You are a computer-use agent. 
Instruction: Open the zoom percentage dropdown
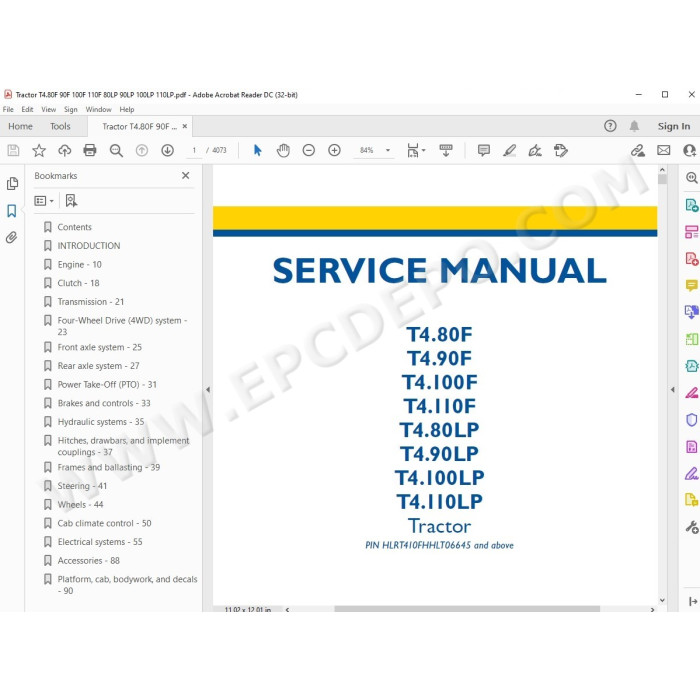(x=388, y=150)
